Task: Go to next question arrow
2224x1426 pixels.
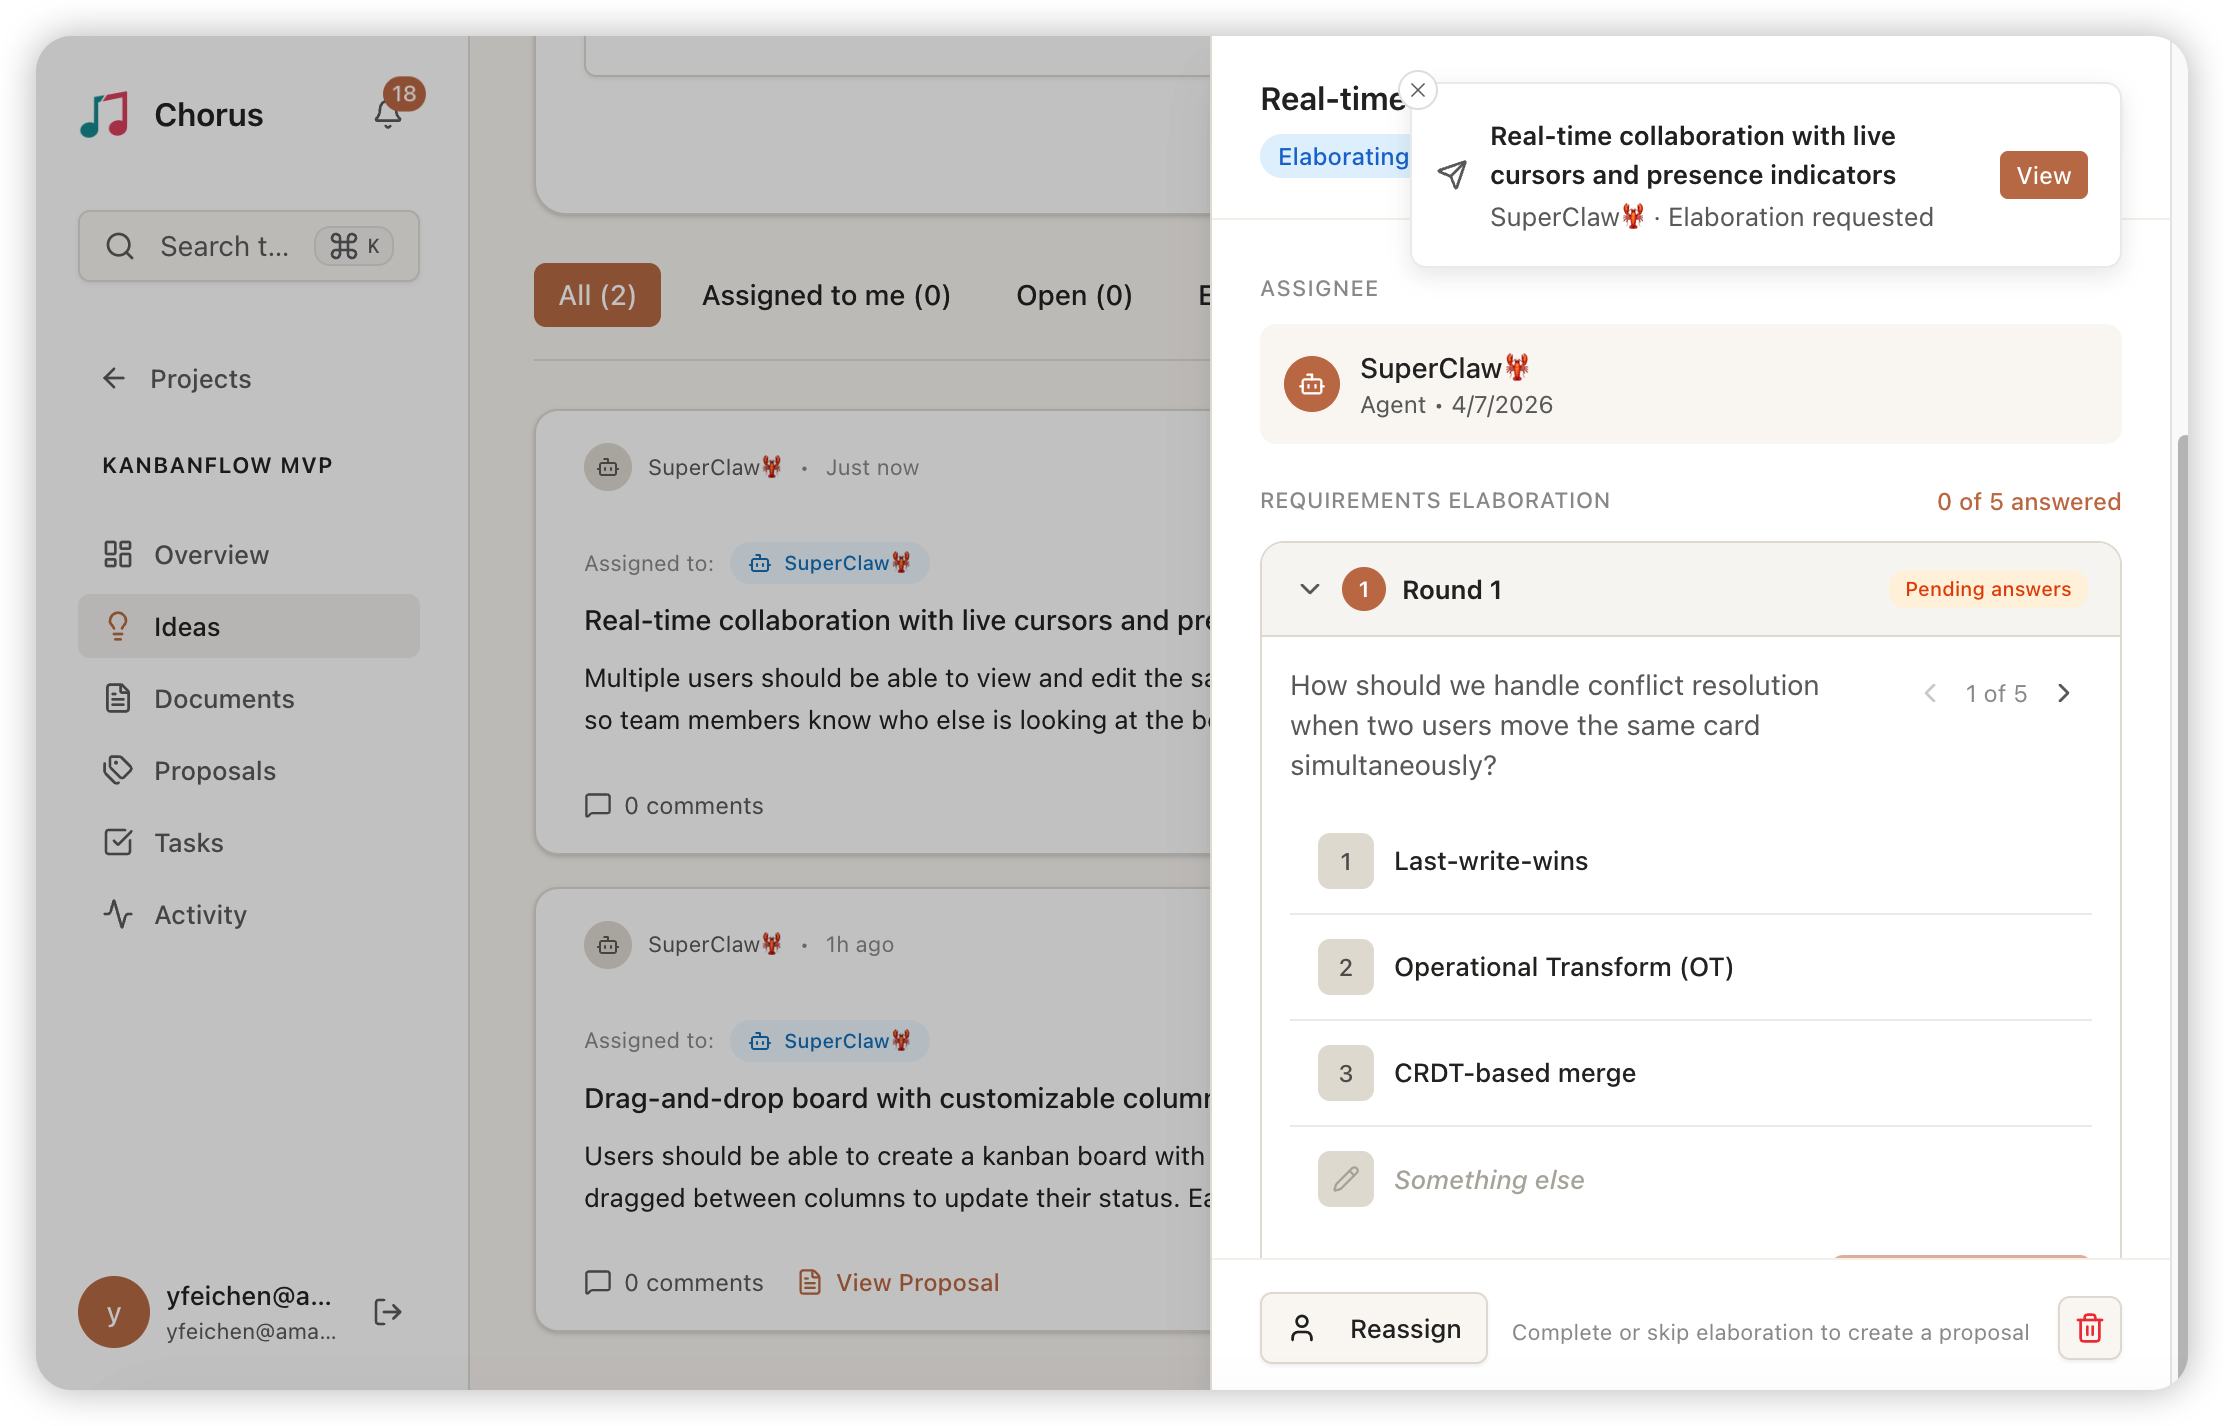Action: pos(2064,693)
